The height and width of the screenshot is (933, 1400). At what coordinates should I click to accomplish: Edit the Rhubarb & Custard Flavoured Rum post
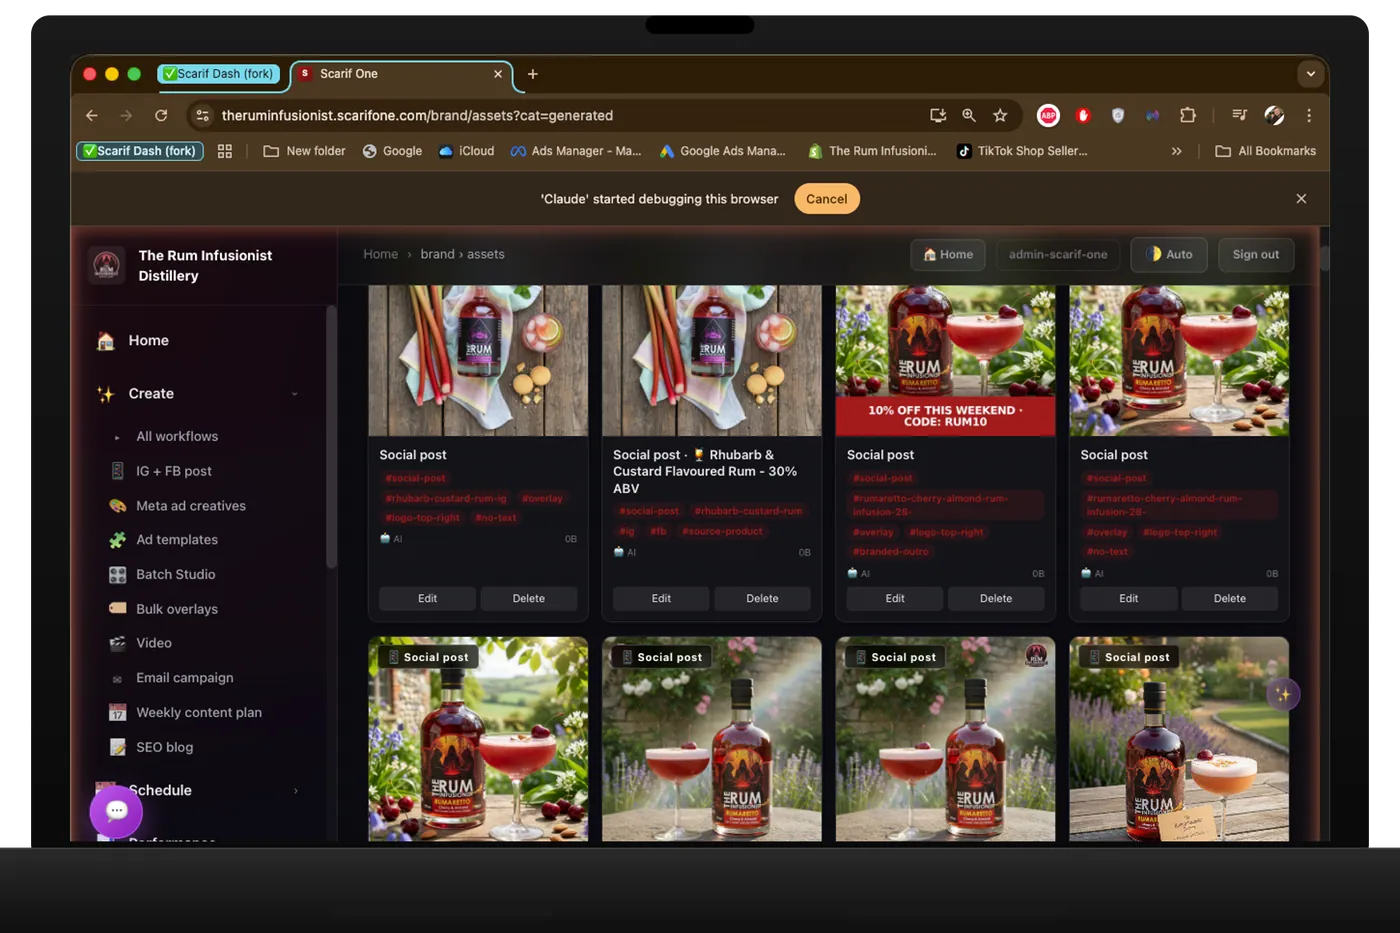click(x=661, y=599)
